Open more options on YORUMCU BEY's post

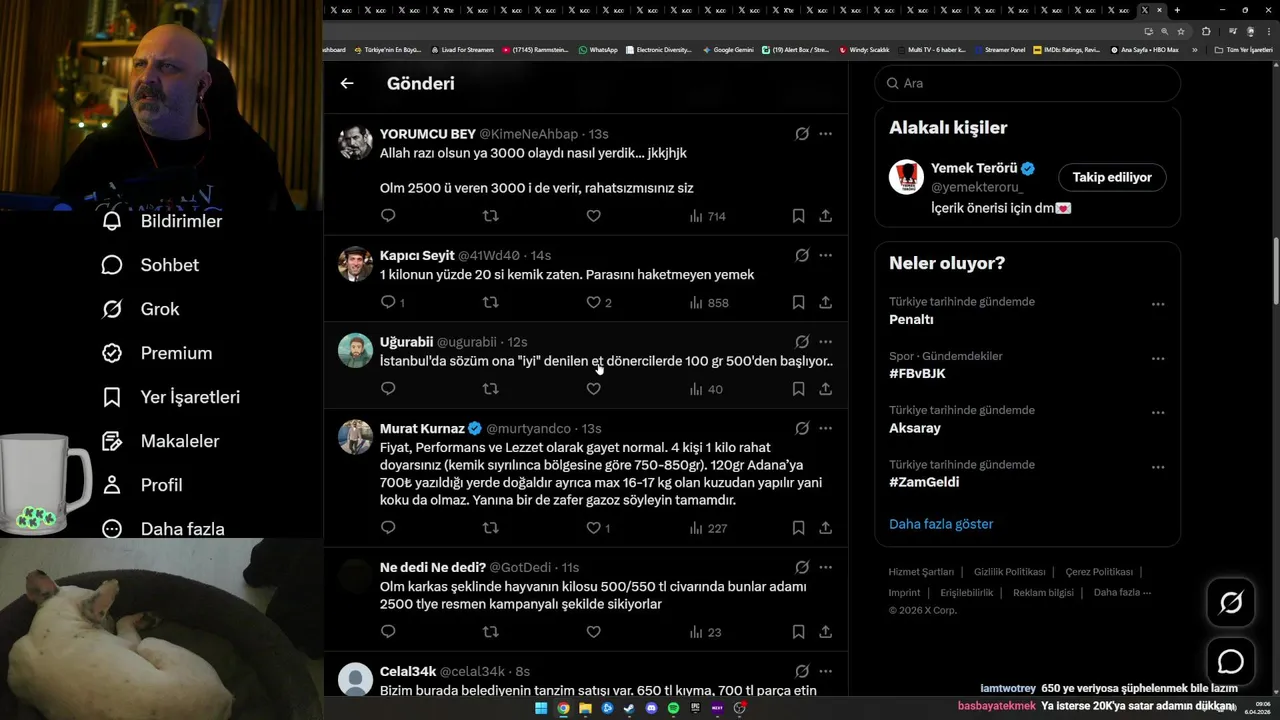[825, 134]
